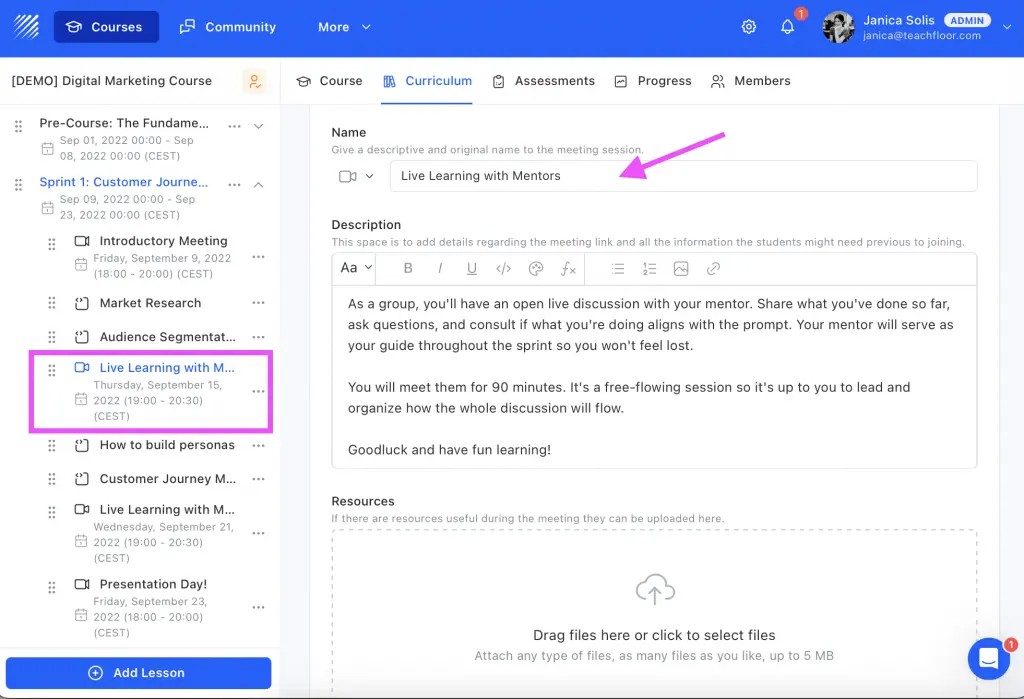Create a numbered list

point(649,268)
